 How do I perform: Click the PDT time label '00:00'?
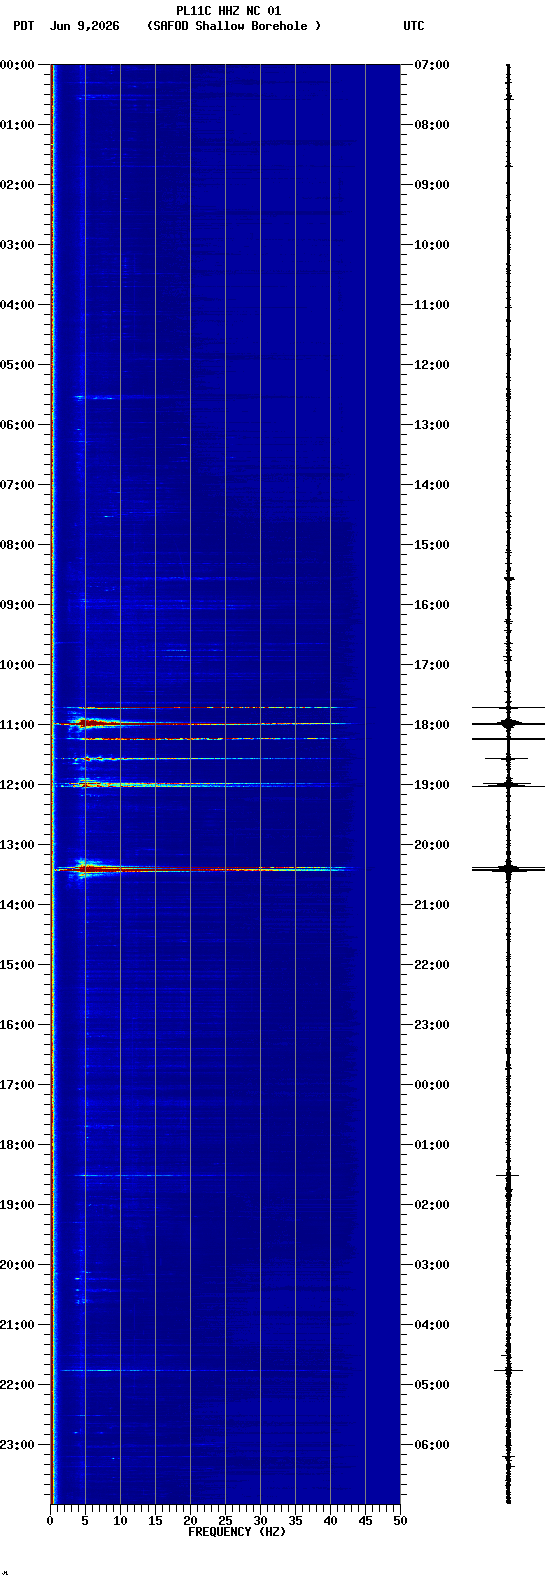click(x=17, y=65)
